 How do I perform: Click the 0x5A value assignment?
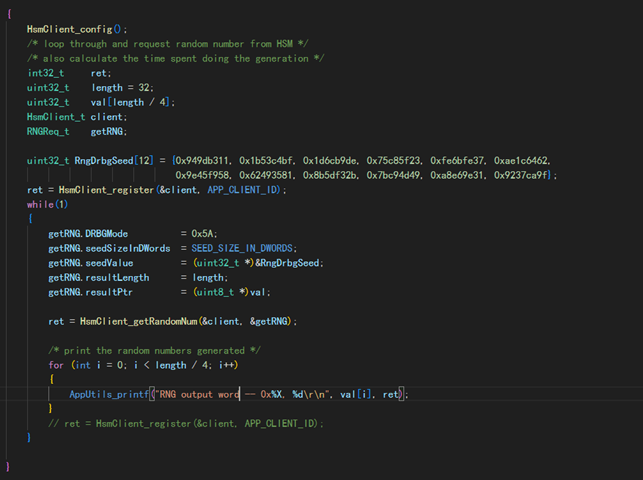point(202,234)
